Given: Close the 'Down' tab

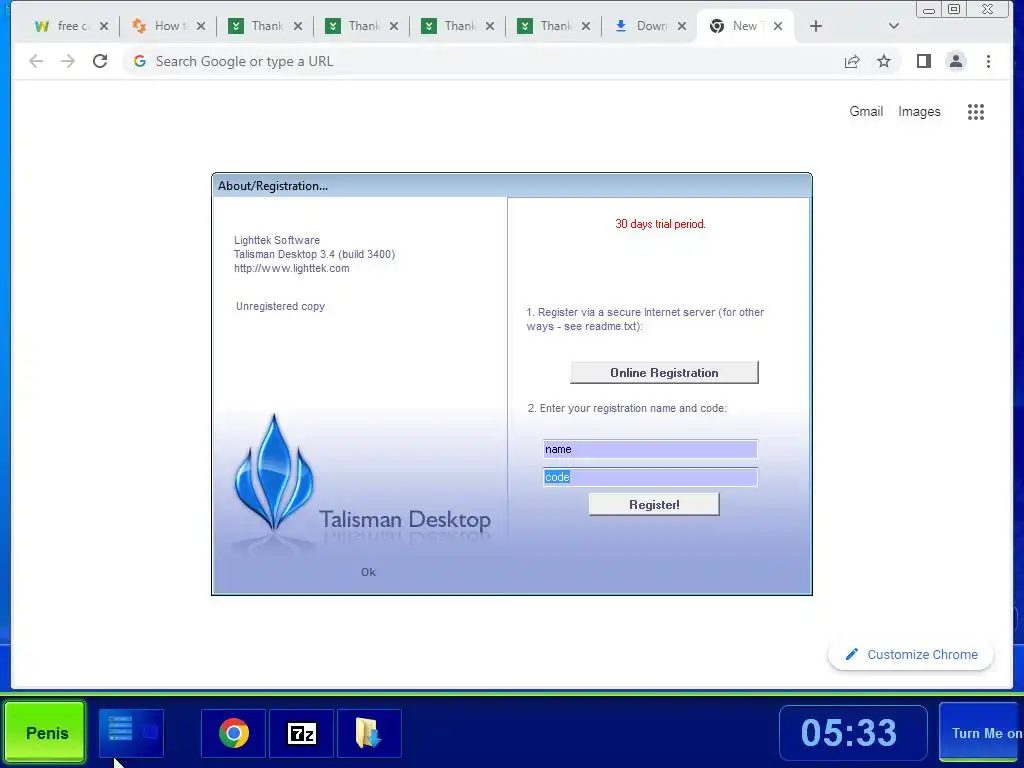Looking at the screenshot, I should [x=682, y=26].
